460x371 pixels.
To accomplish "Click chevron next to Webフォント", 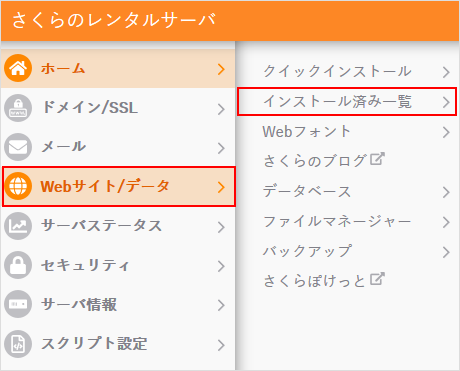I will (446, 132).
